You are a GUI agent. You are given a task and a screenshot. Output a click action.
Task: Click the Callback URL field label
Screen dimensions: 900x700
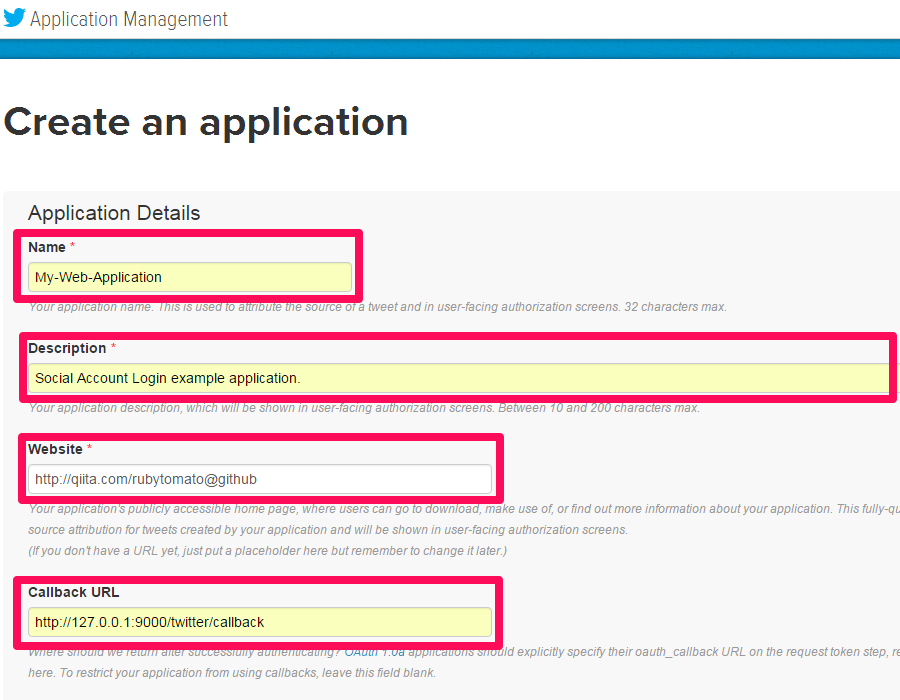(x=76, y=592)
